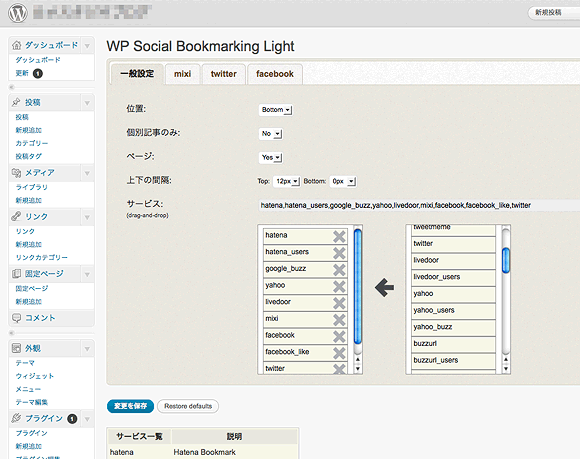Switch to the mixi tab
Image resolution: width=580 pixels, height=459 pixels.
click(183, 74)
